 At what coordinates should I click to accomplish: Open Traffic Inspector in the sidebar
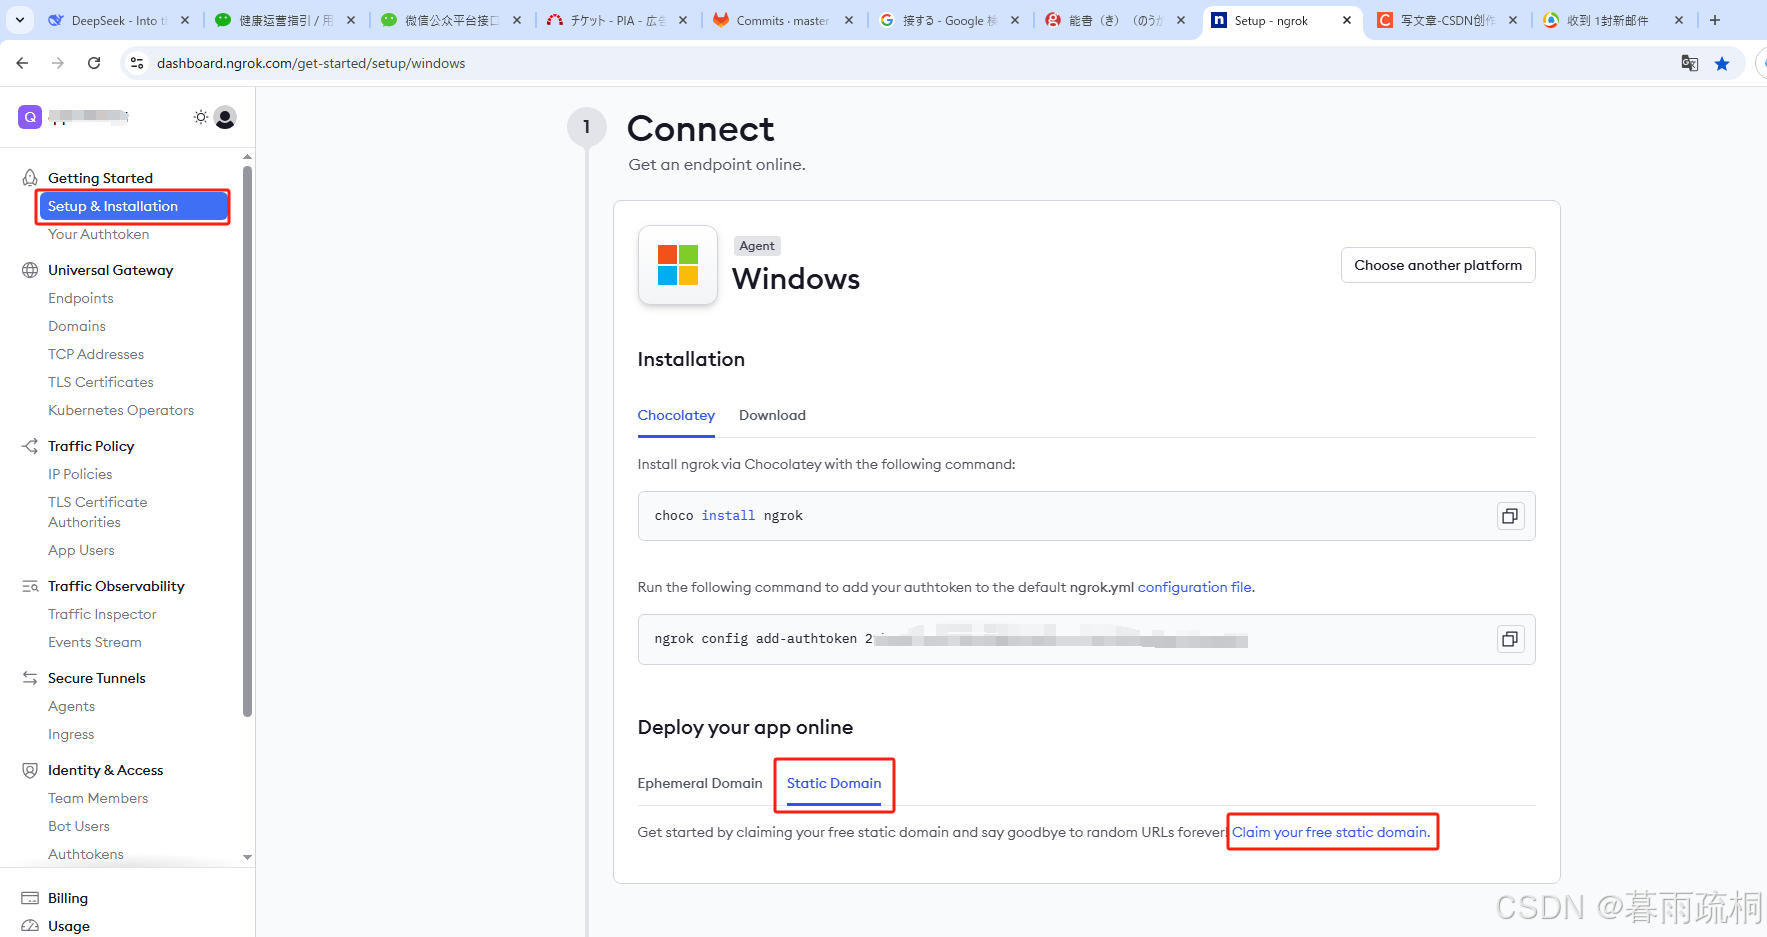[x=102, y=614]
